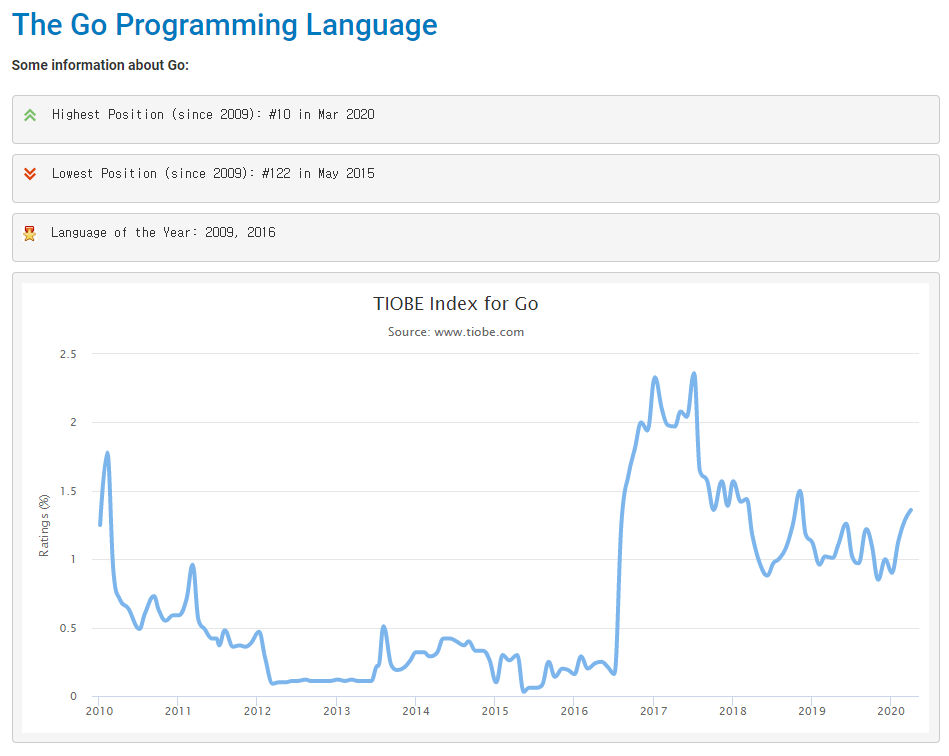This screenshot has height=756, width=949.
Task: Click 'The Go Programming Language' heading
Action: click(x=225, y=25)
